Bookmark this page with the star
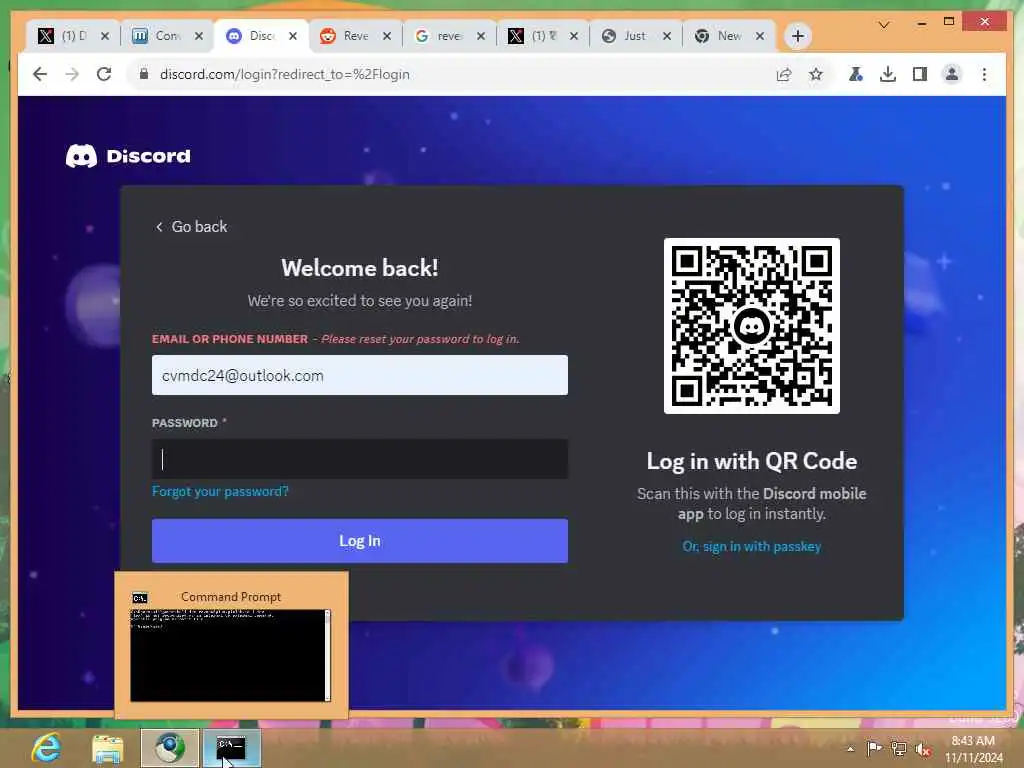 [x=816, y=74]
